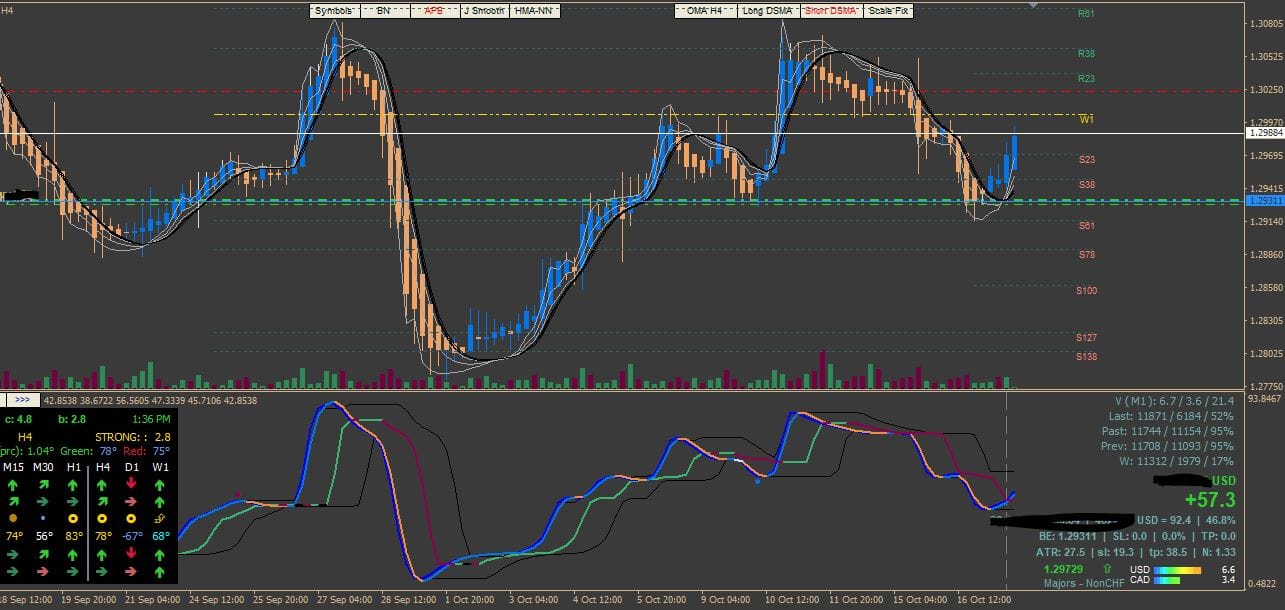Click the current price label 1.29884
The image size is (1285, 610).
pos(1264,132)
